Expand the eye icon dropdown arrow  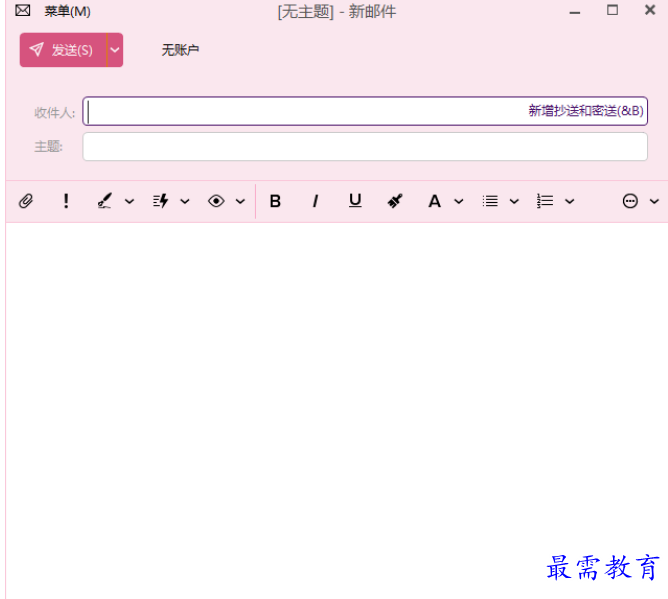click(240, 201)
